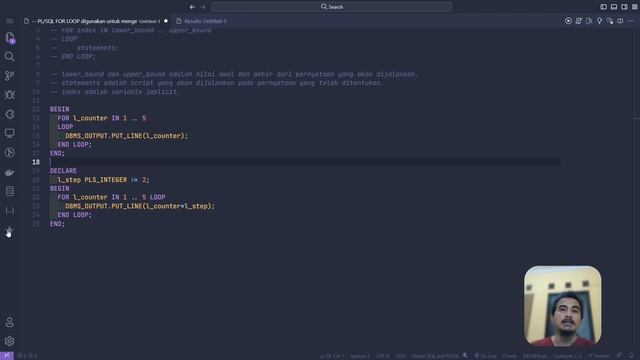Image resolution: width=640 pixels, height=360 pixels.
Task: Click the BEGIN keyword on line 12
Action: [x=60, y=109]
